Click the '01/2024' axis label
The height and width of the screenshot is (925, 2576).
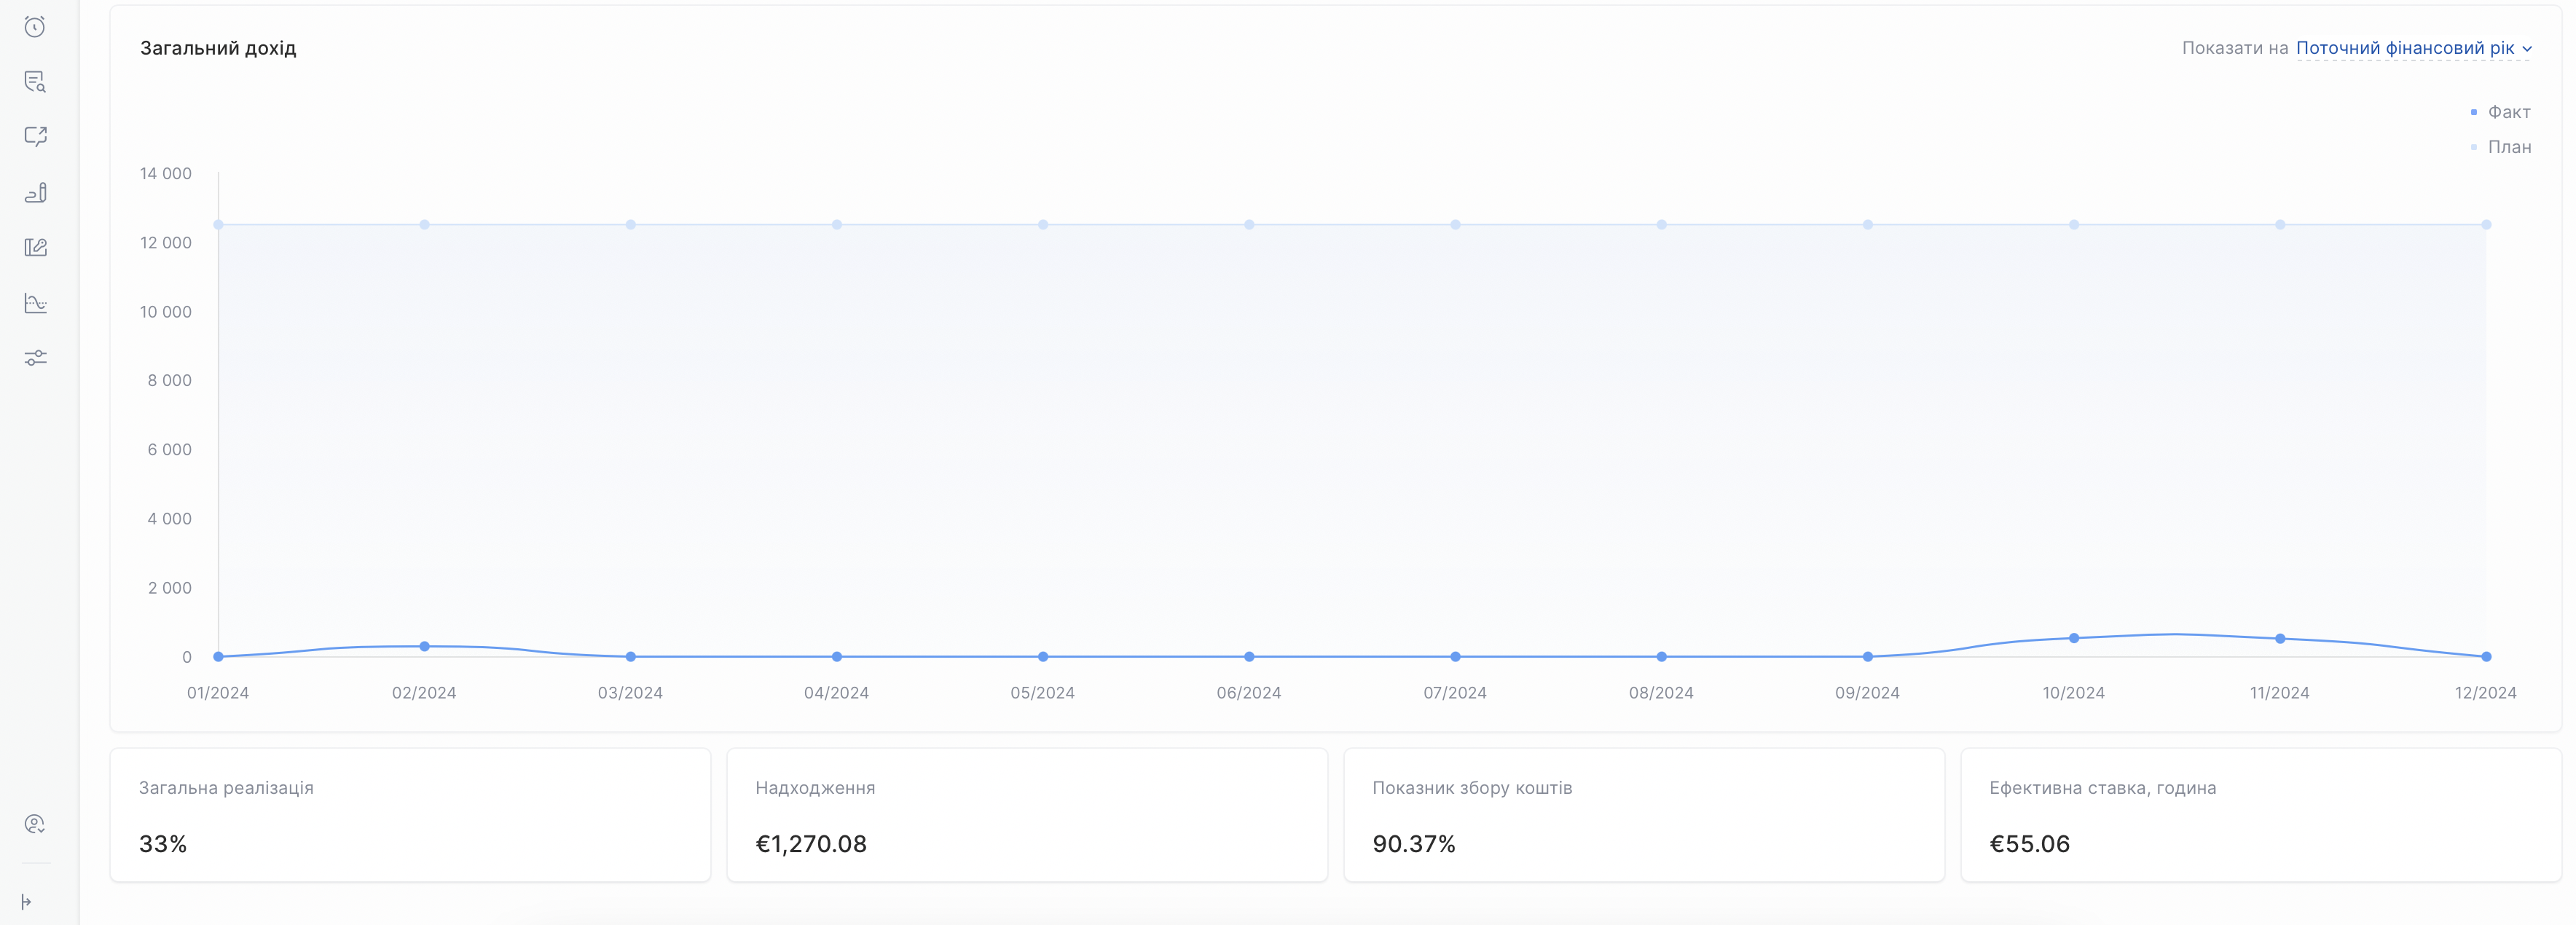tap(218, 693)
